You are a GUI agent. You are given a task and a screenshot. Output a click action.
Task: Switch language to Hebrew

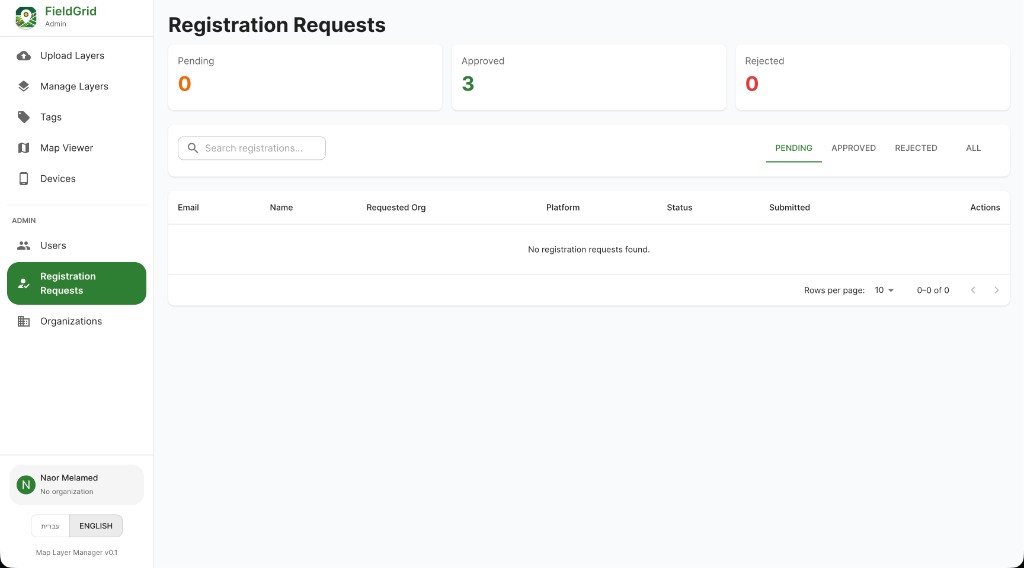coord(50,526)
